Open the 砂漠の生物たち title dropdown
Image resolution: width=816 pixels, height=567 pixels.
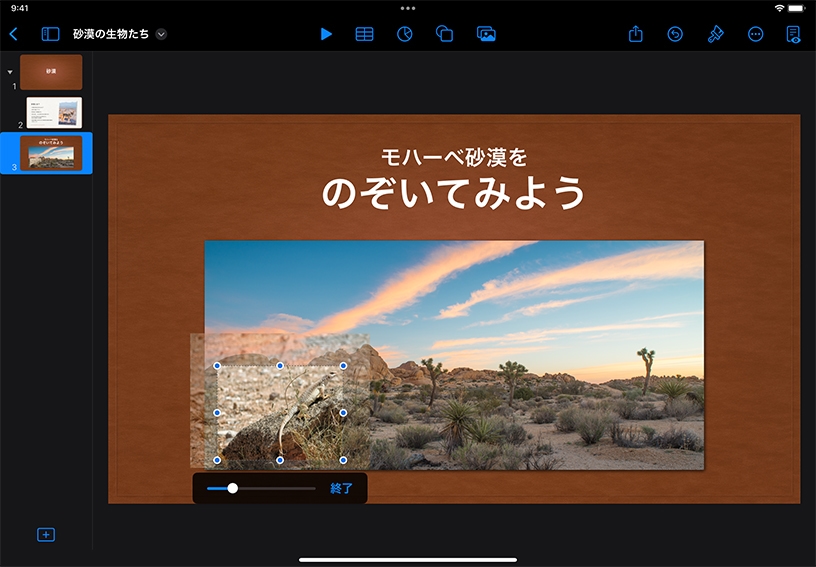click(161, 34)
